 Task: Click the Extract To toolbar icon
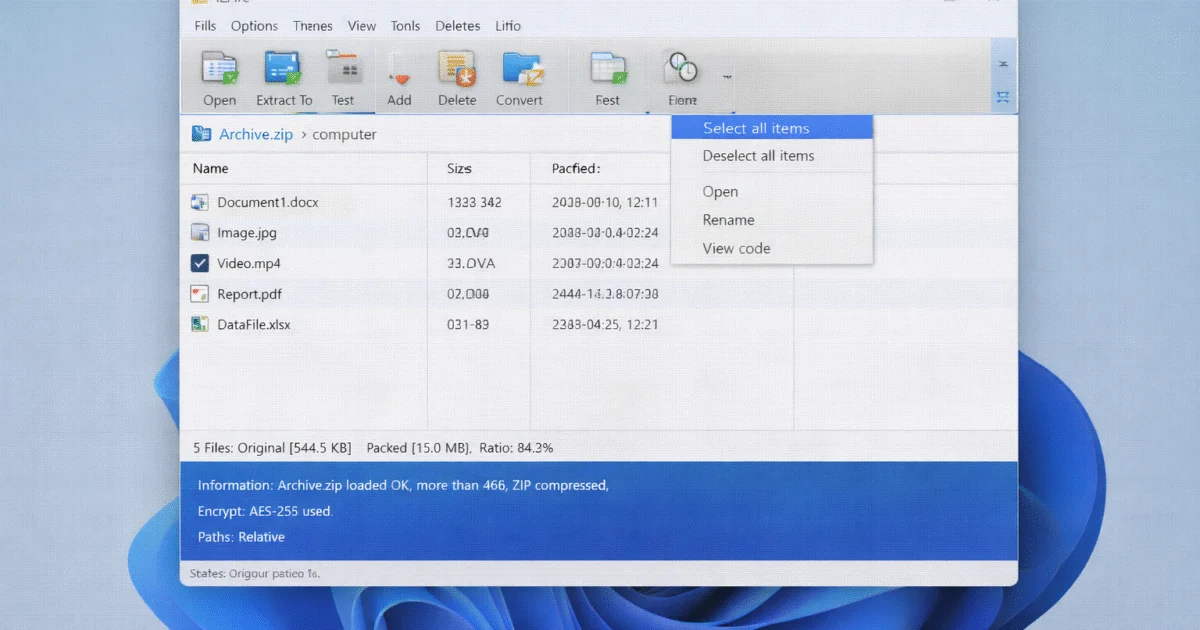click(283, 68)
